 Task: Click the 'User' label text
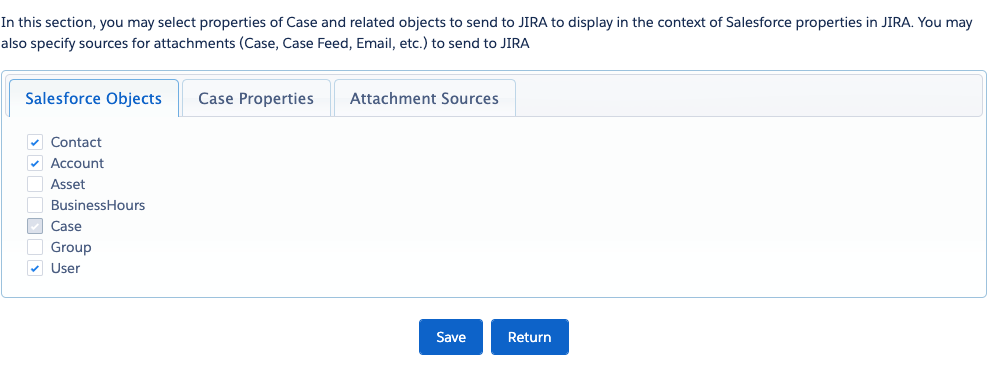65,268
